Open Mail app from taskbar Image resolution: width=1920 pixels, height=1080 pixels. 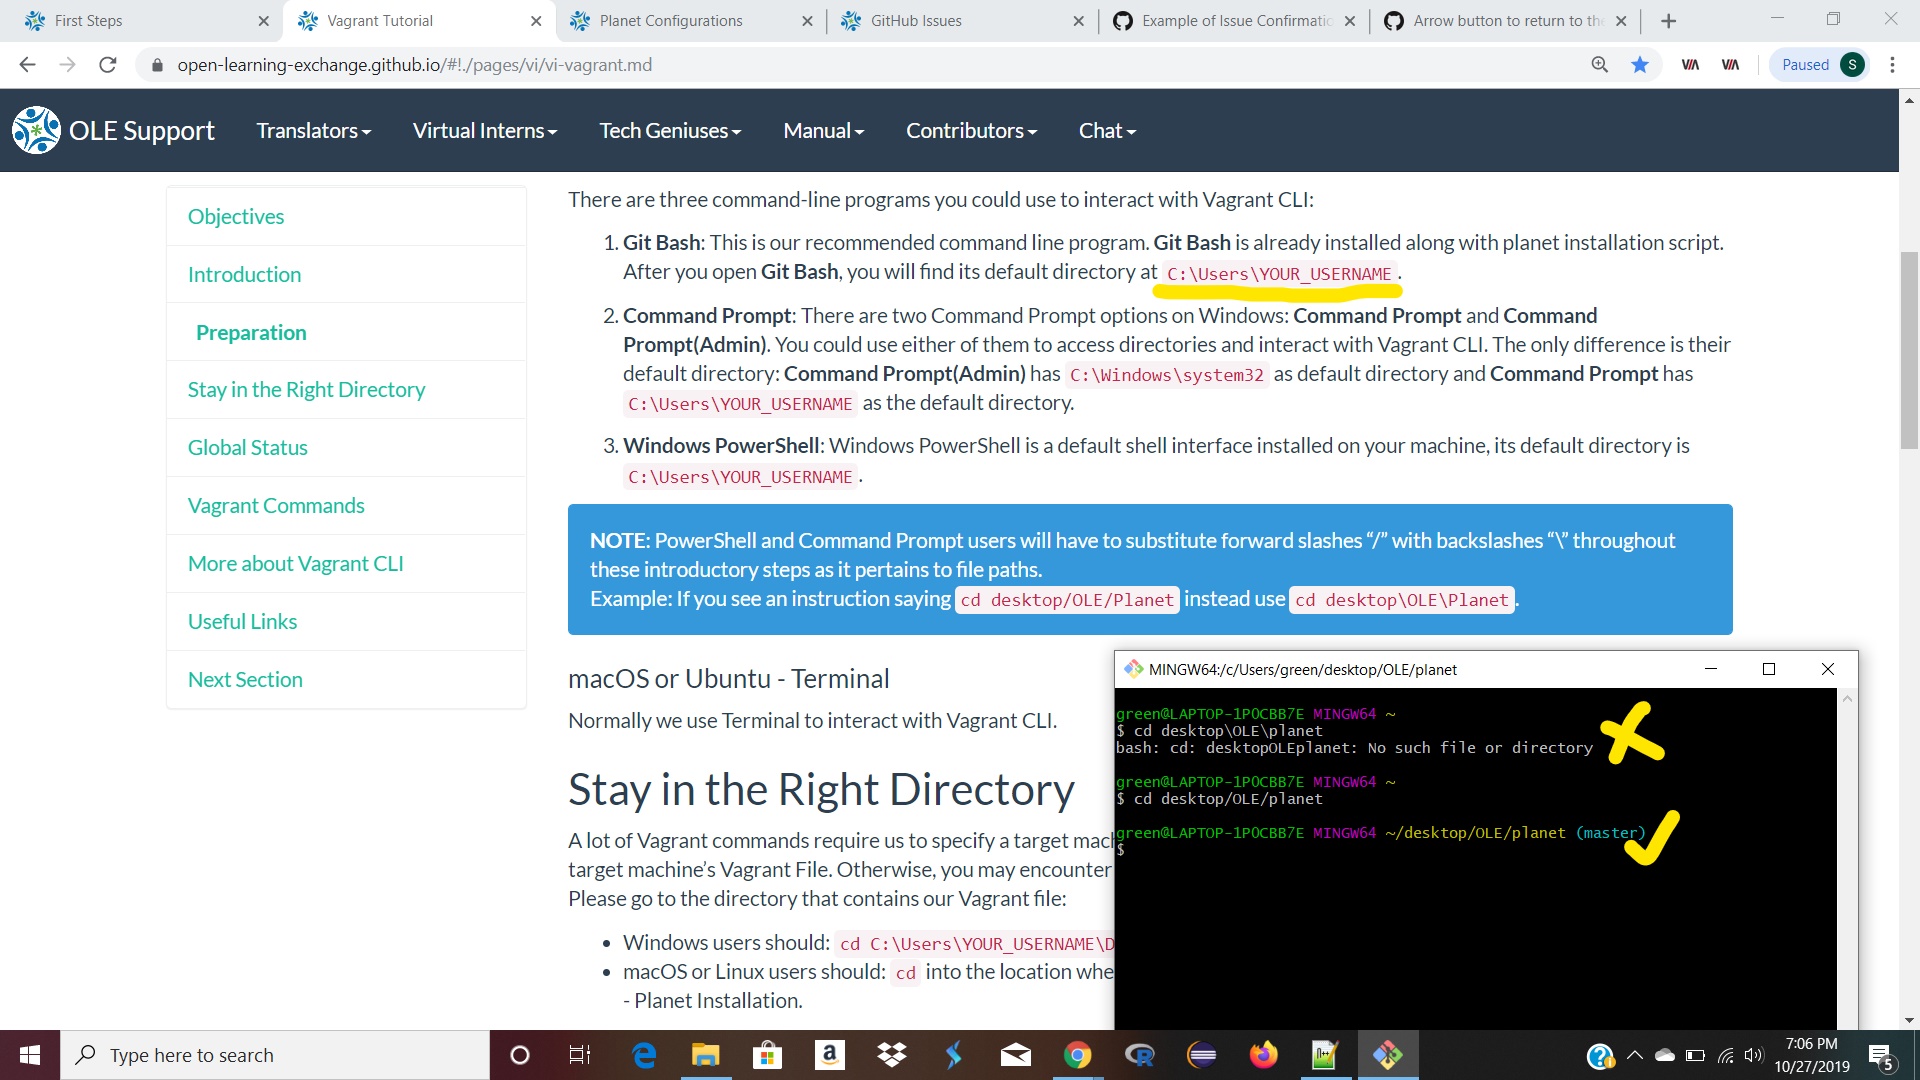(x=1015, y=1055)
